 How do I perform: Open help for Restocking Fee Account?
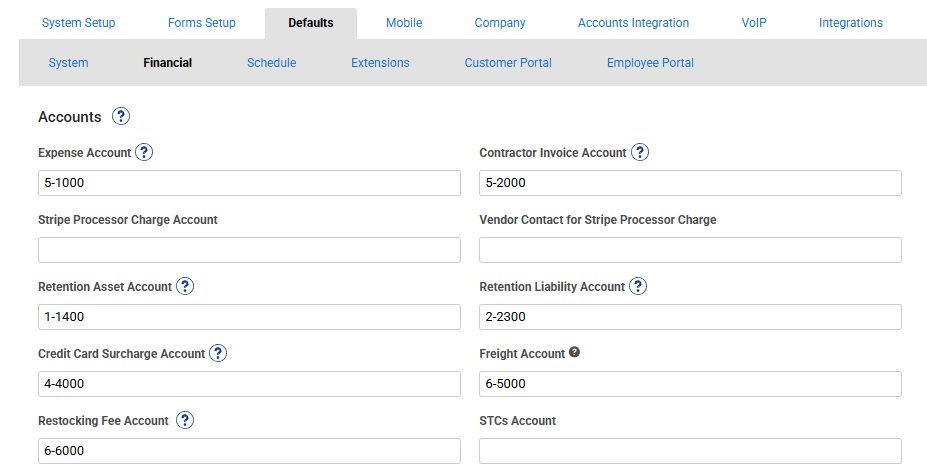185,421
